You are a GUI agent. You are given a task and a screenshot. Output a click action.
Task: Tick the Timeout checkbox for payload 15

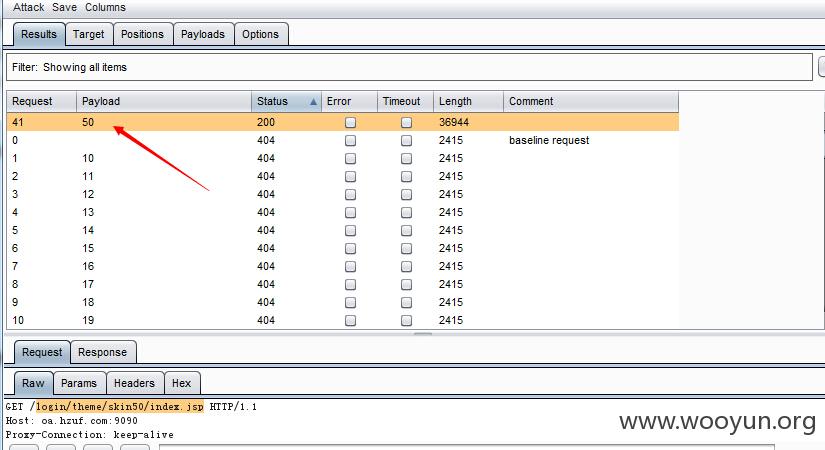coord(406,248)
